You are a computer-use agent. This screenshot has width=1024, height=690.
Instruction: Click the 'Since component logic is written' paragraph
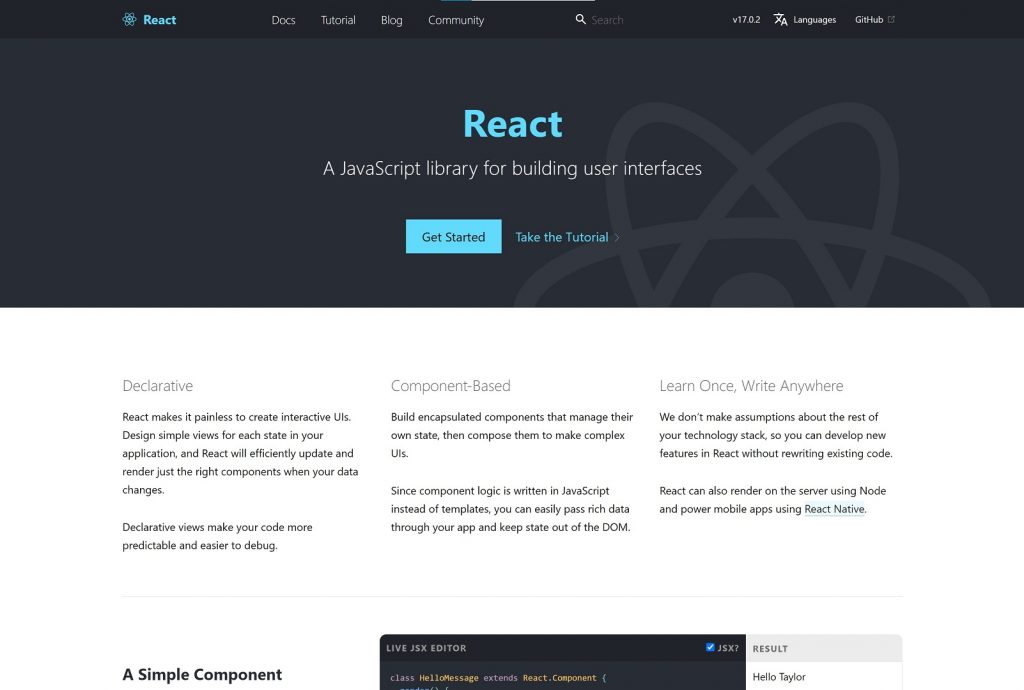coord(511,509)
